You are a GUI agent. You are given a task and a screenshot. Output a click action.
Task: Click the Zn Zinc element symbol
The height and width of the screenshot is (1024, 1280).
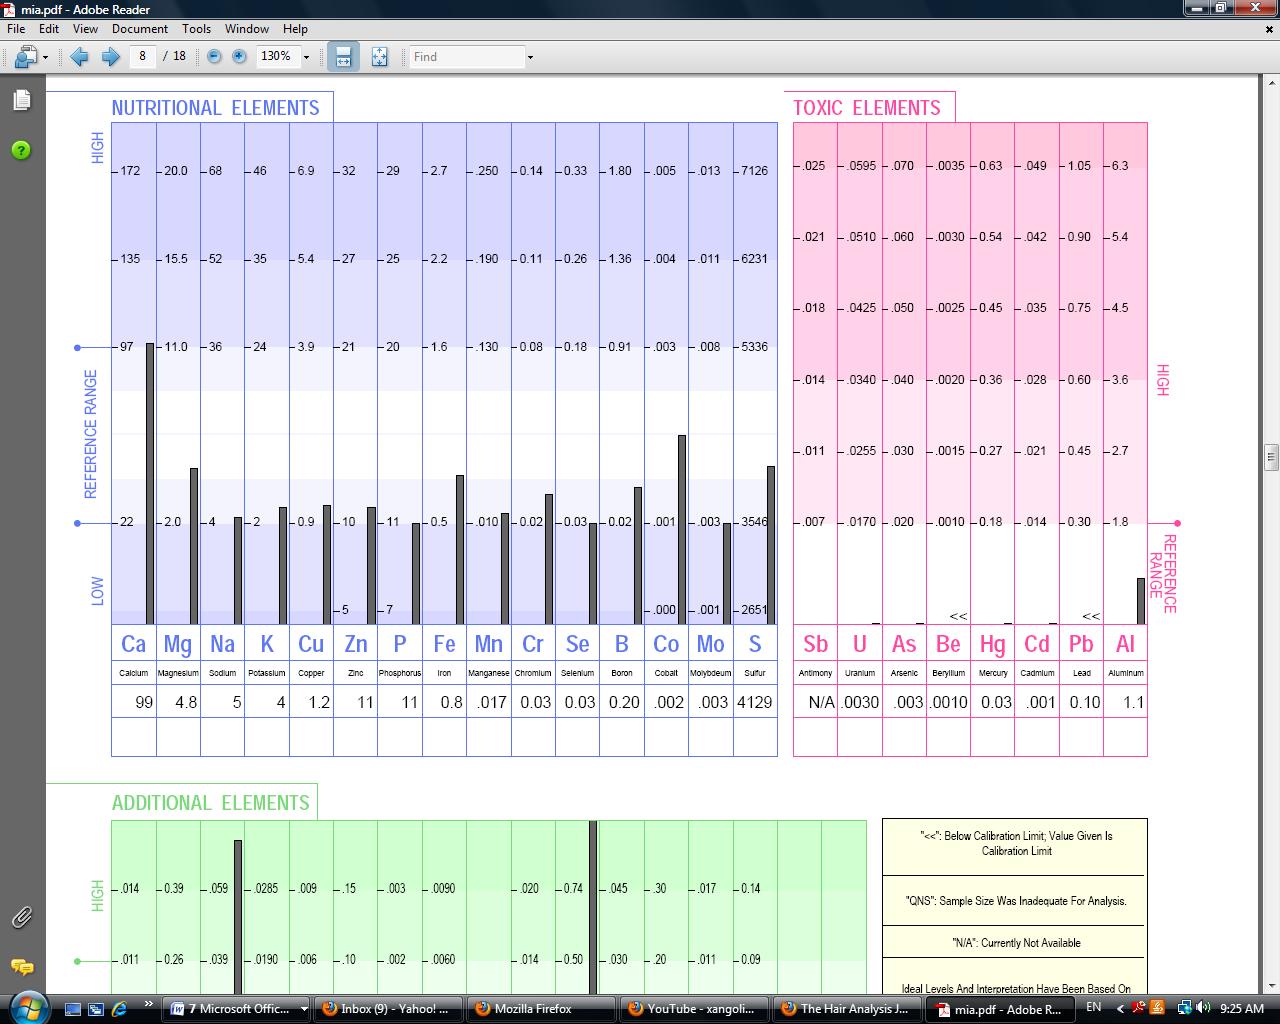tap(356, 644)
